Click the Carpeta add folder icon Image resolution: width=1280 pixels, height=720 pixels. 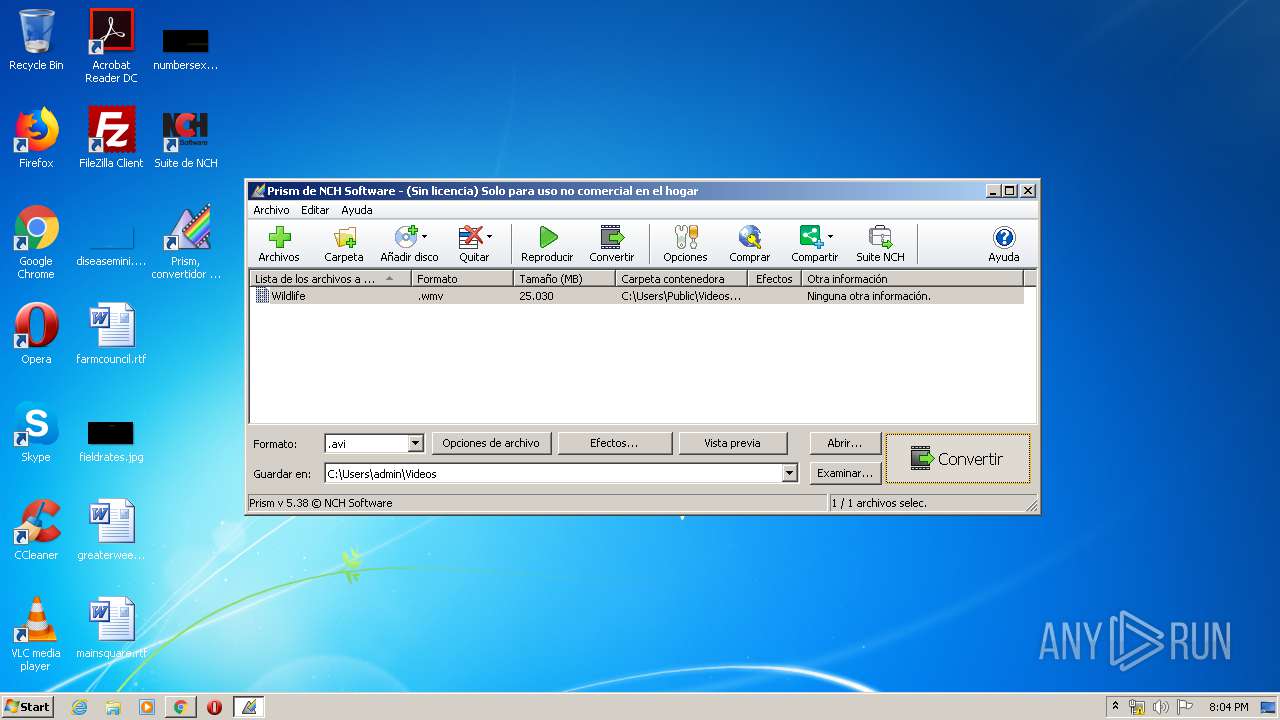coord(344,244)
